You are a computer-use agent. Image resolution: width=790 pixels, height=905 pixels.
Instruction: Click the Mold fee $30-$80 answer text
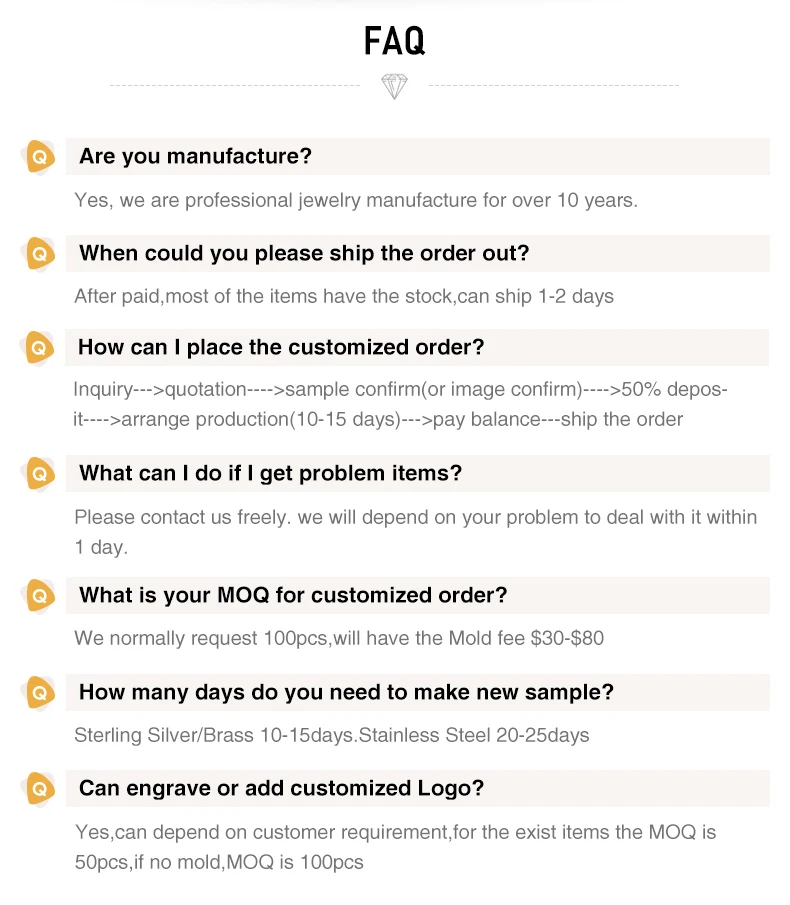tap(339, 638)
